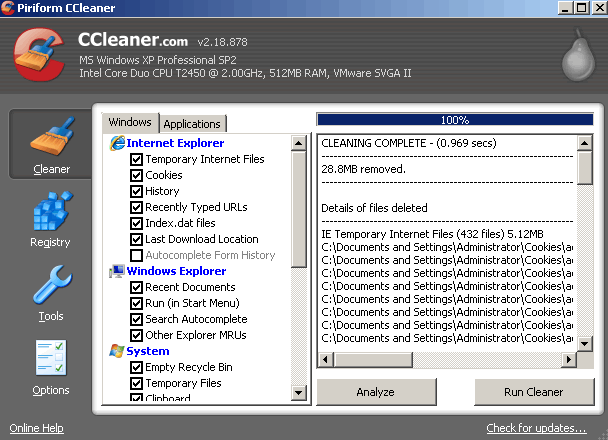
Task: Click the '28.8MB removed.' line
Action: [363, 169]
